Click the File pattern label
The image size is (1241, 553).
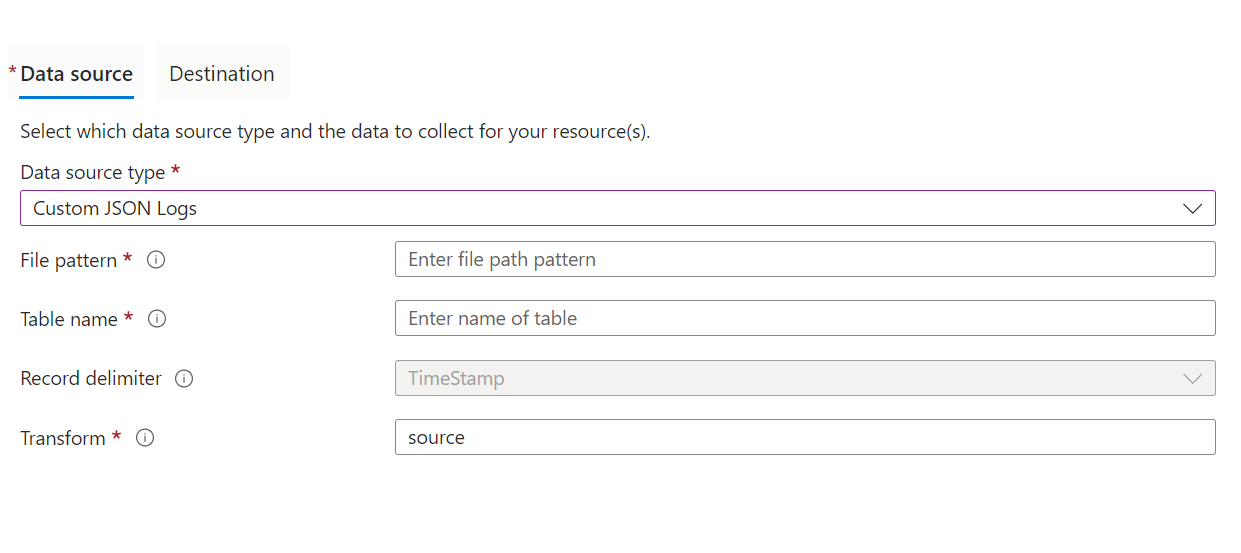69,260
